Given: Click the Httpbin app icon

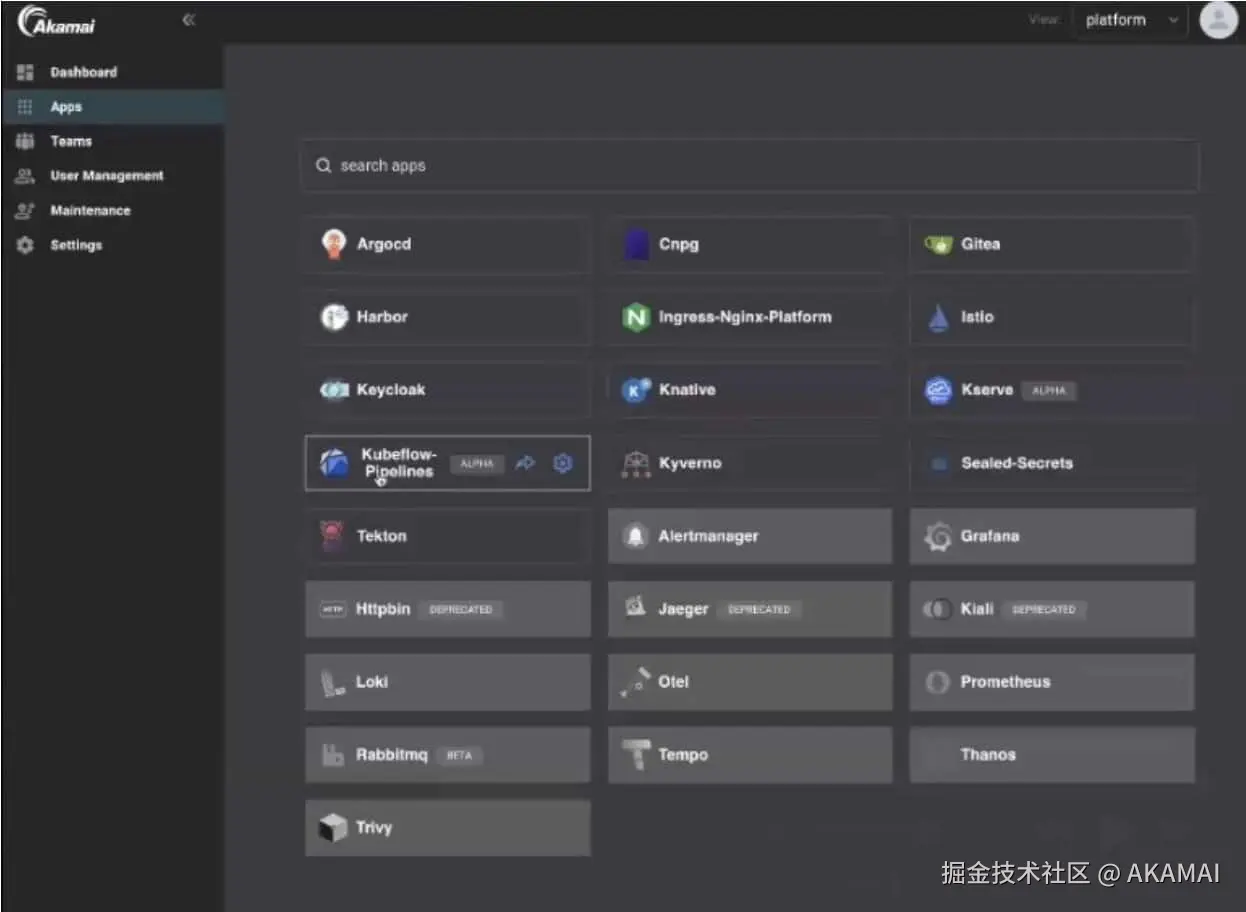Looking at the screenshot, I should [333, 609].
